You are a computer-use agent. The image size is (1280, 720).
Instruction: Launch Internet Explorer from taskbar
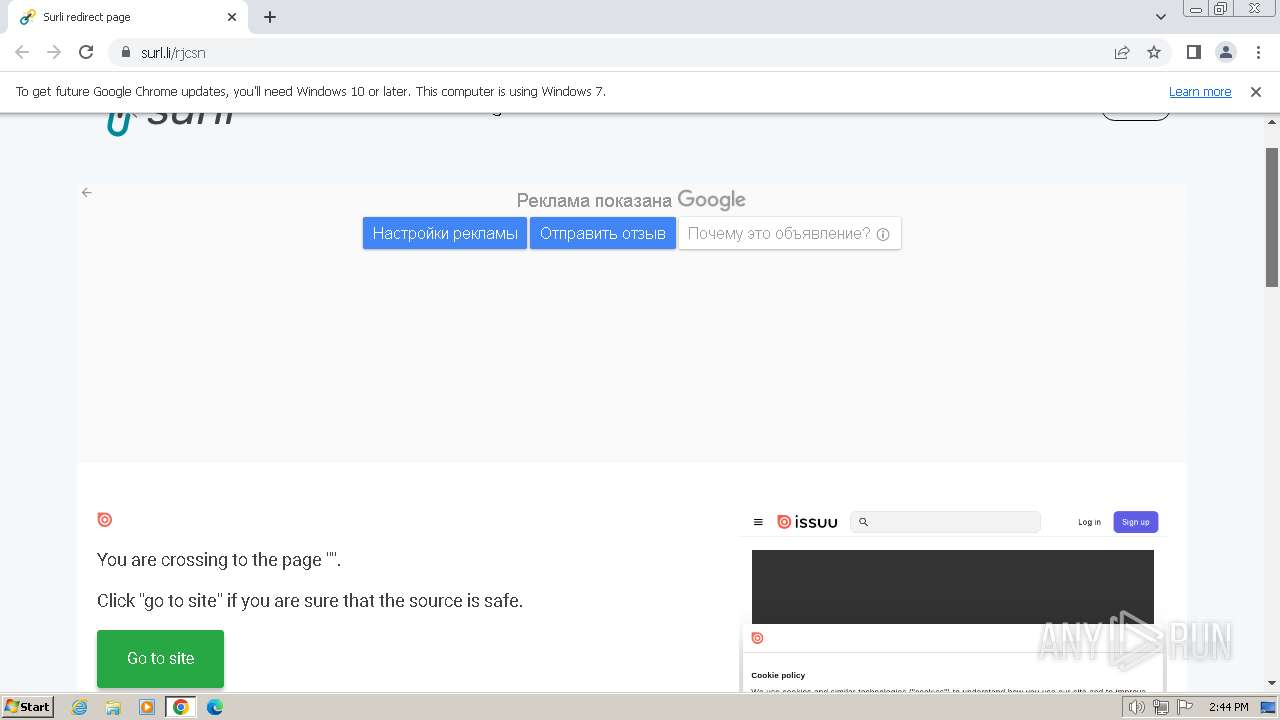(x=79, y=707)
